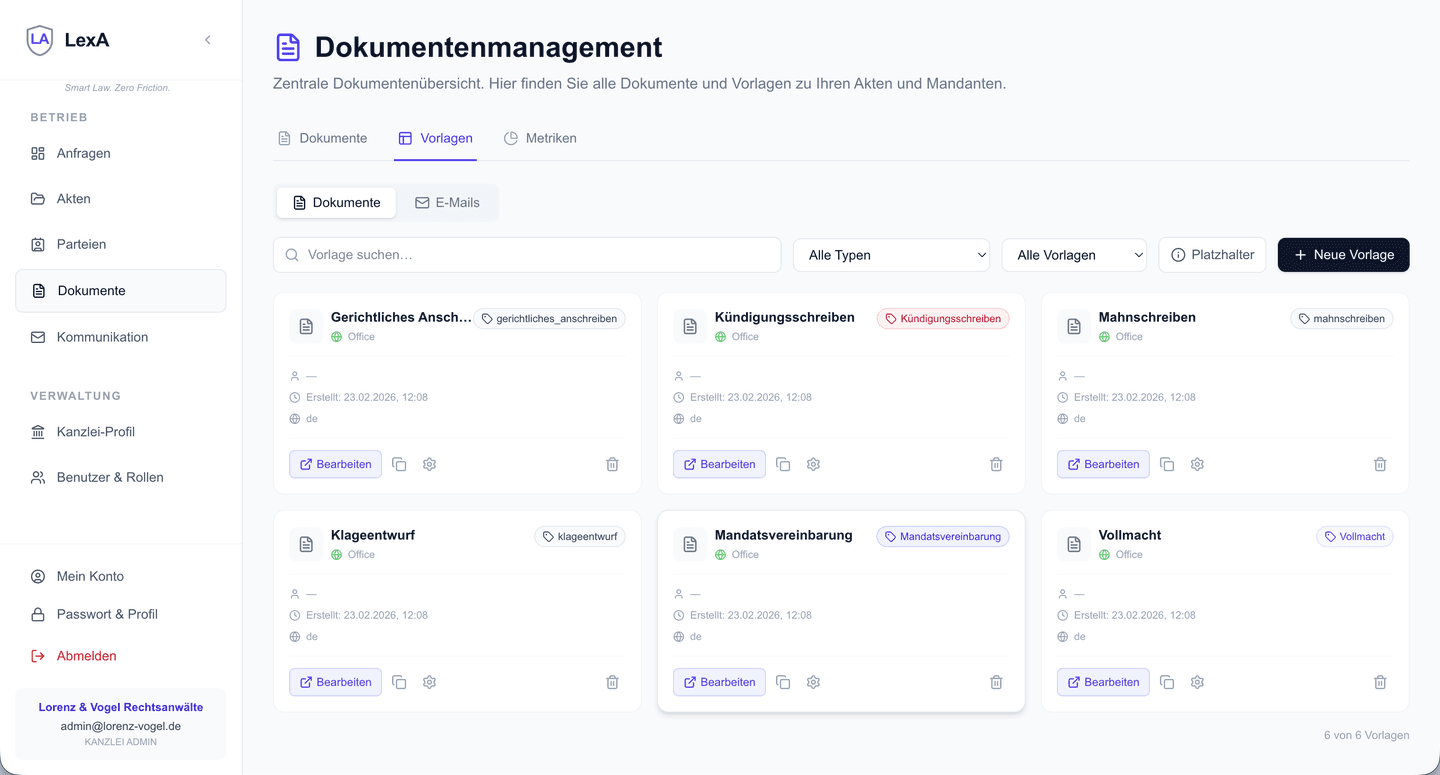Switch to the Metriken tab
This screenshot has width=1440, height=775.
[x=540, y=138]
